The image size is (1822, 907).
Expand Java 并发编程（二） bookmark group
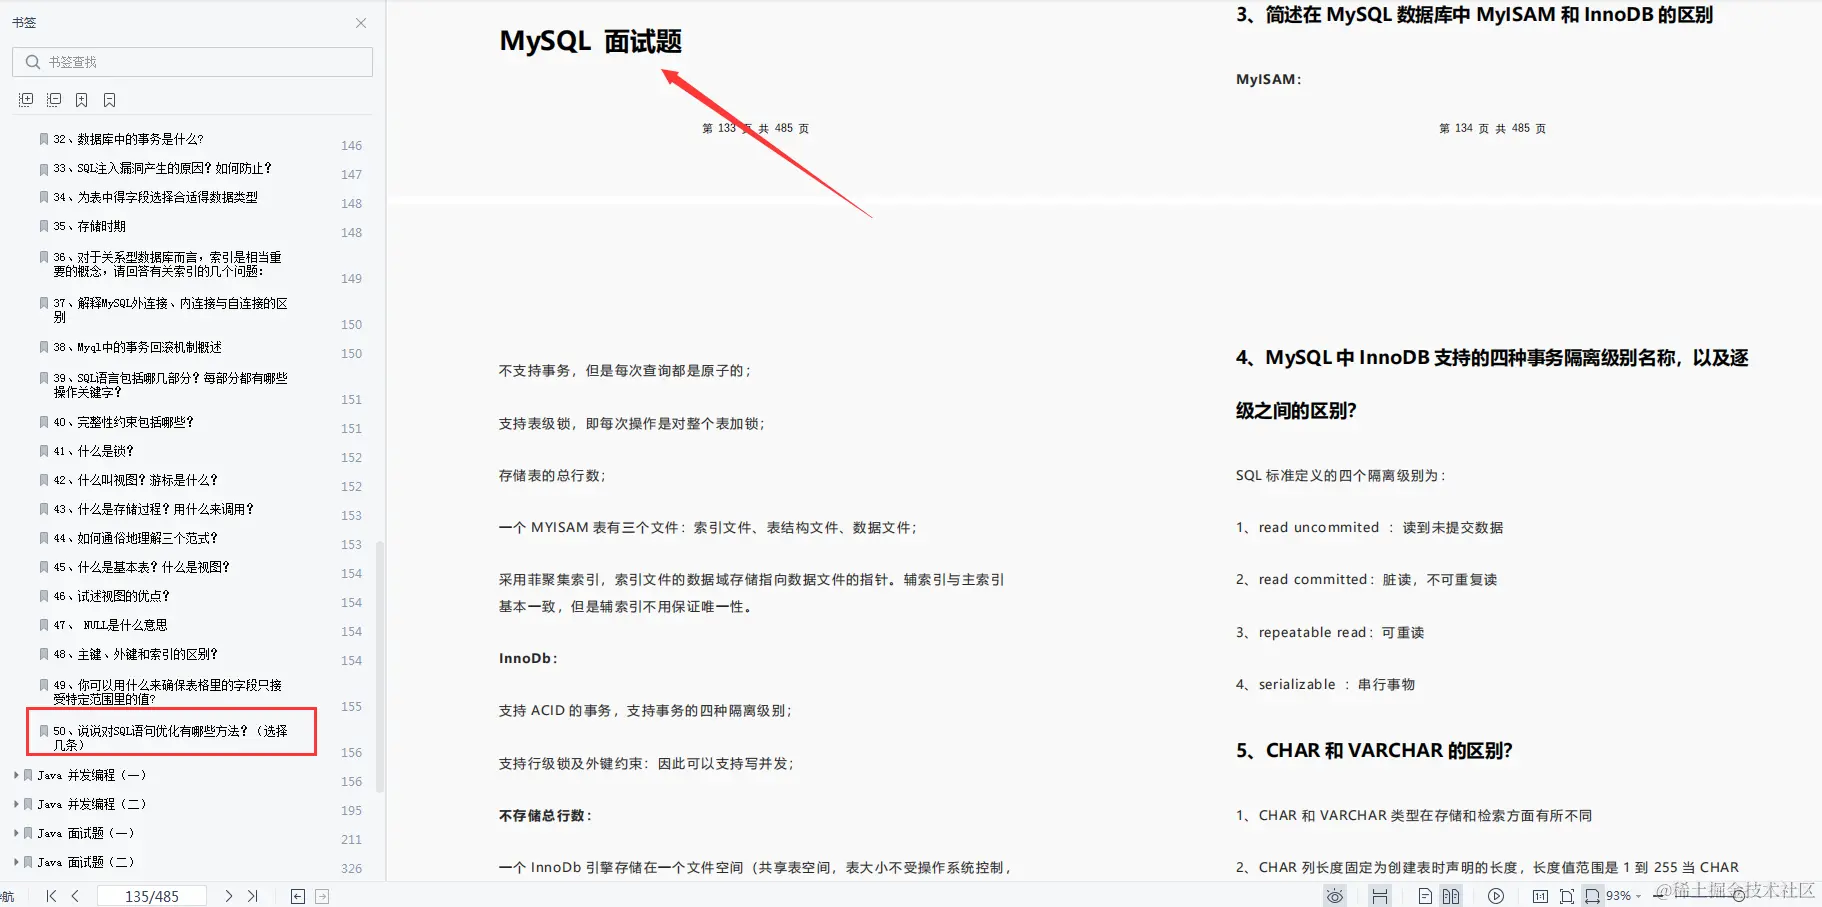pos(16,805)
